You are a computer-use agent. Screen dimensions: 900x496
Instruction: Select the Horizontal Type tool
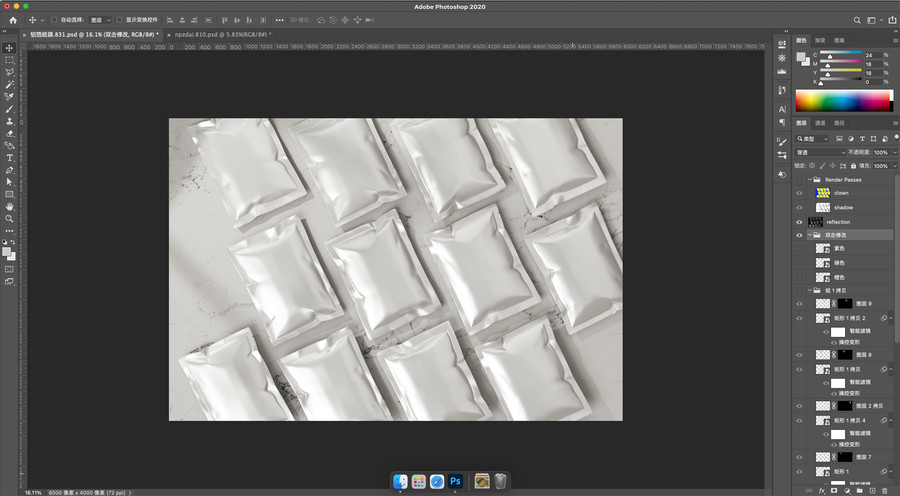(9, 158)
